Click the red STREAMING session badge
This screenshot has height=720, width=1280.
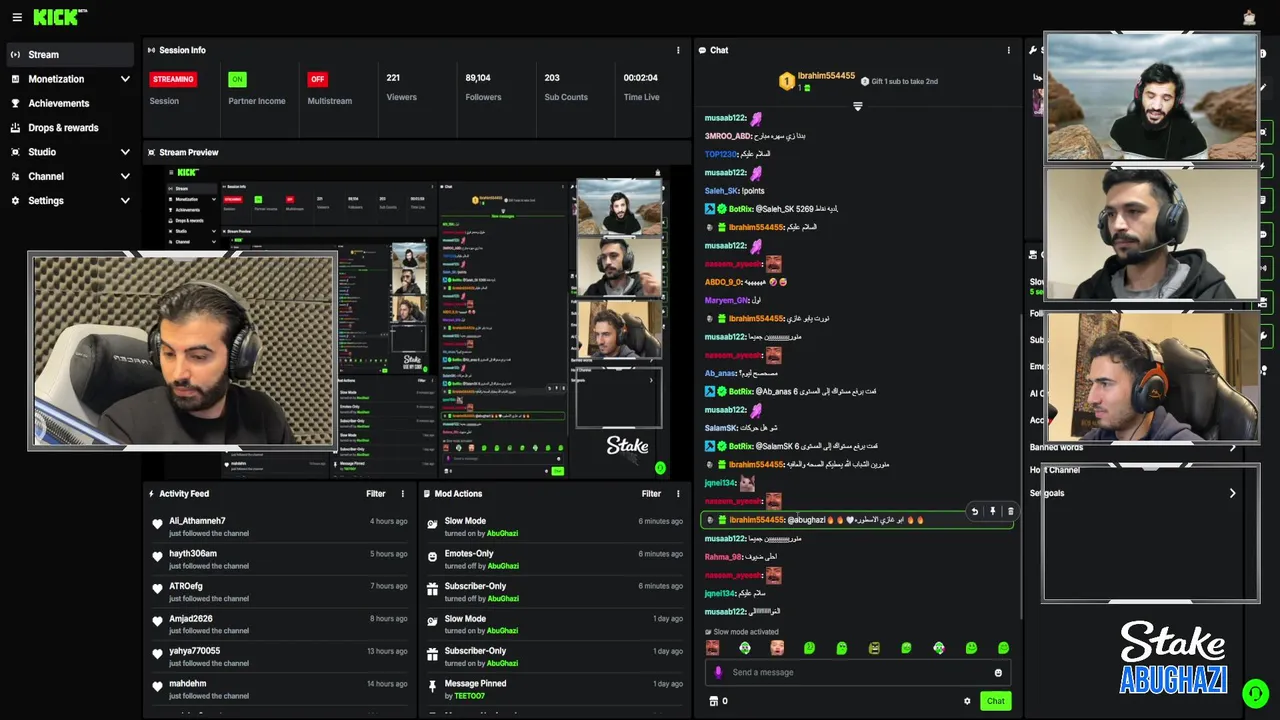coord(173,79)
